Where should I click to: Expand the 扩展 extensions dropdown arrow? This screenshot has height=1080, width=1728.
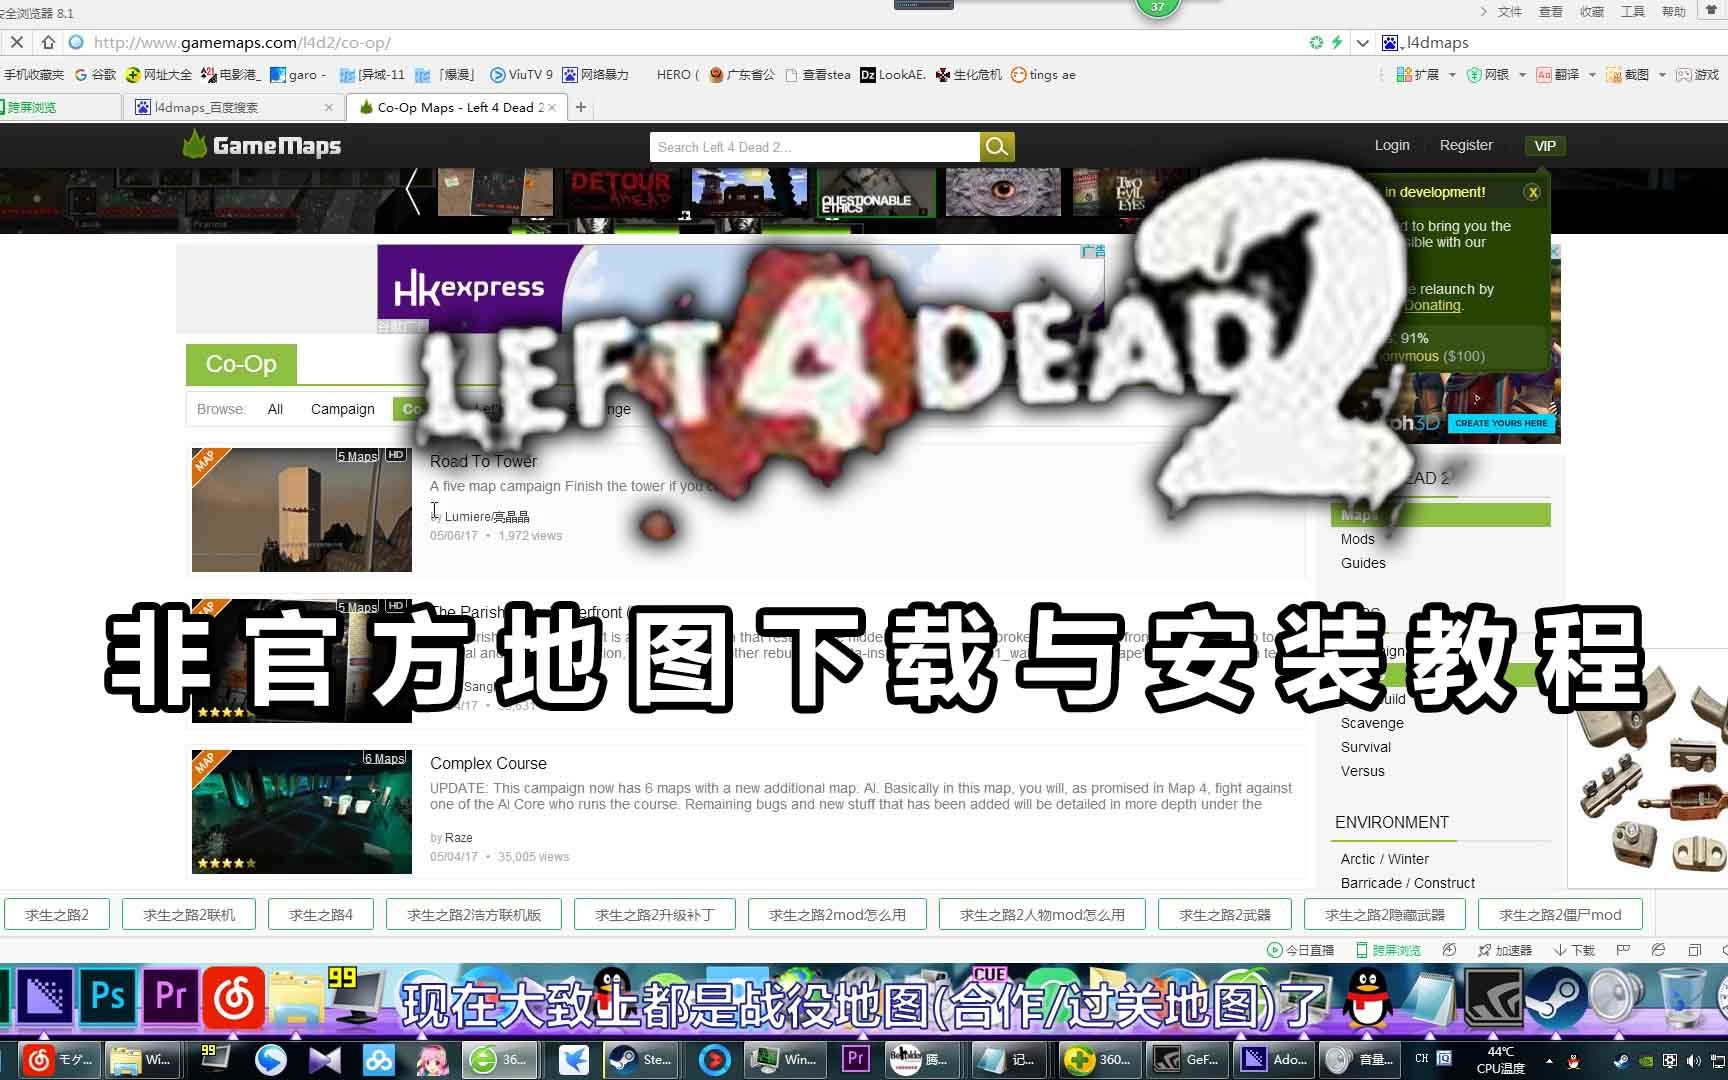[x=1452, y=75]
